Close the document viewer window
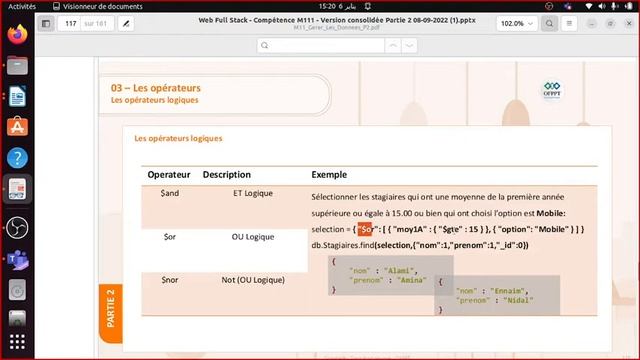The height and width of the screenshot is (360, 640). click(629, 24)
